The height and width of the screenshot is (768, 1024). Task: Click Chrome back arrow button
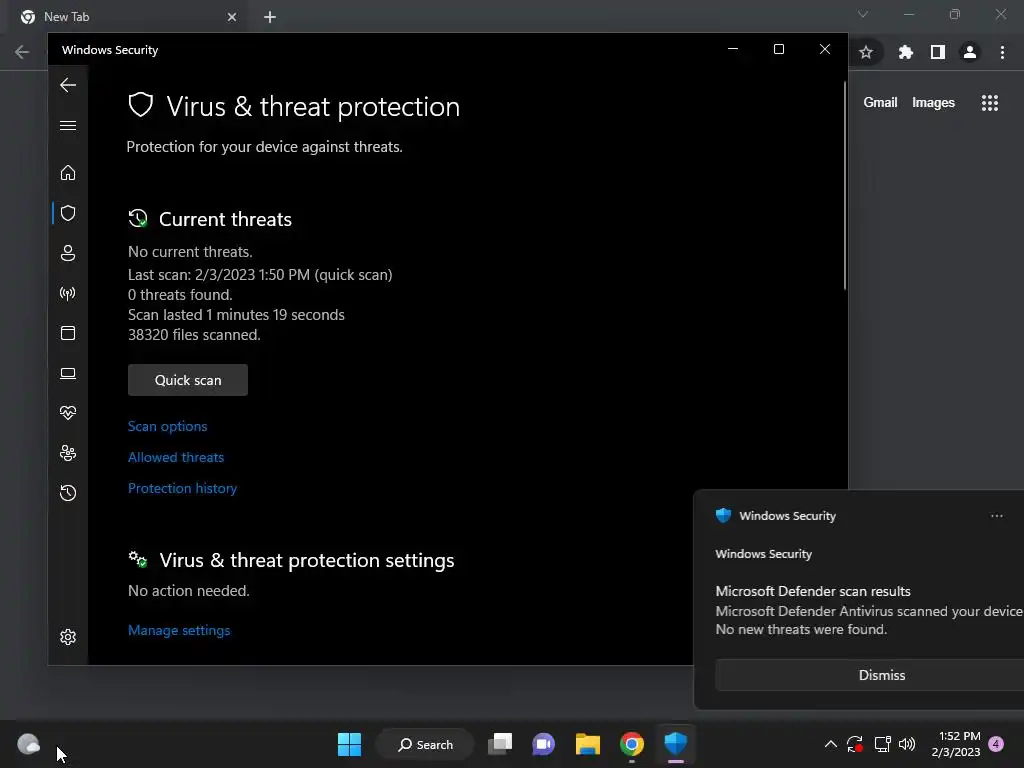(22, 52)
